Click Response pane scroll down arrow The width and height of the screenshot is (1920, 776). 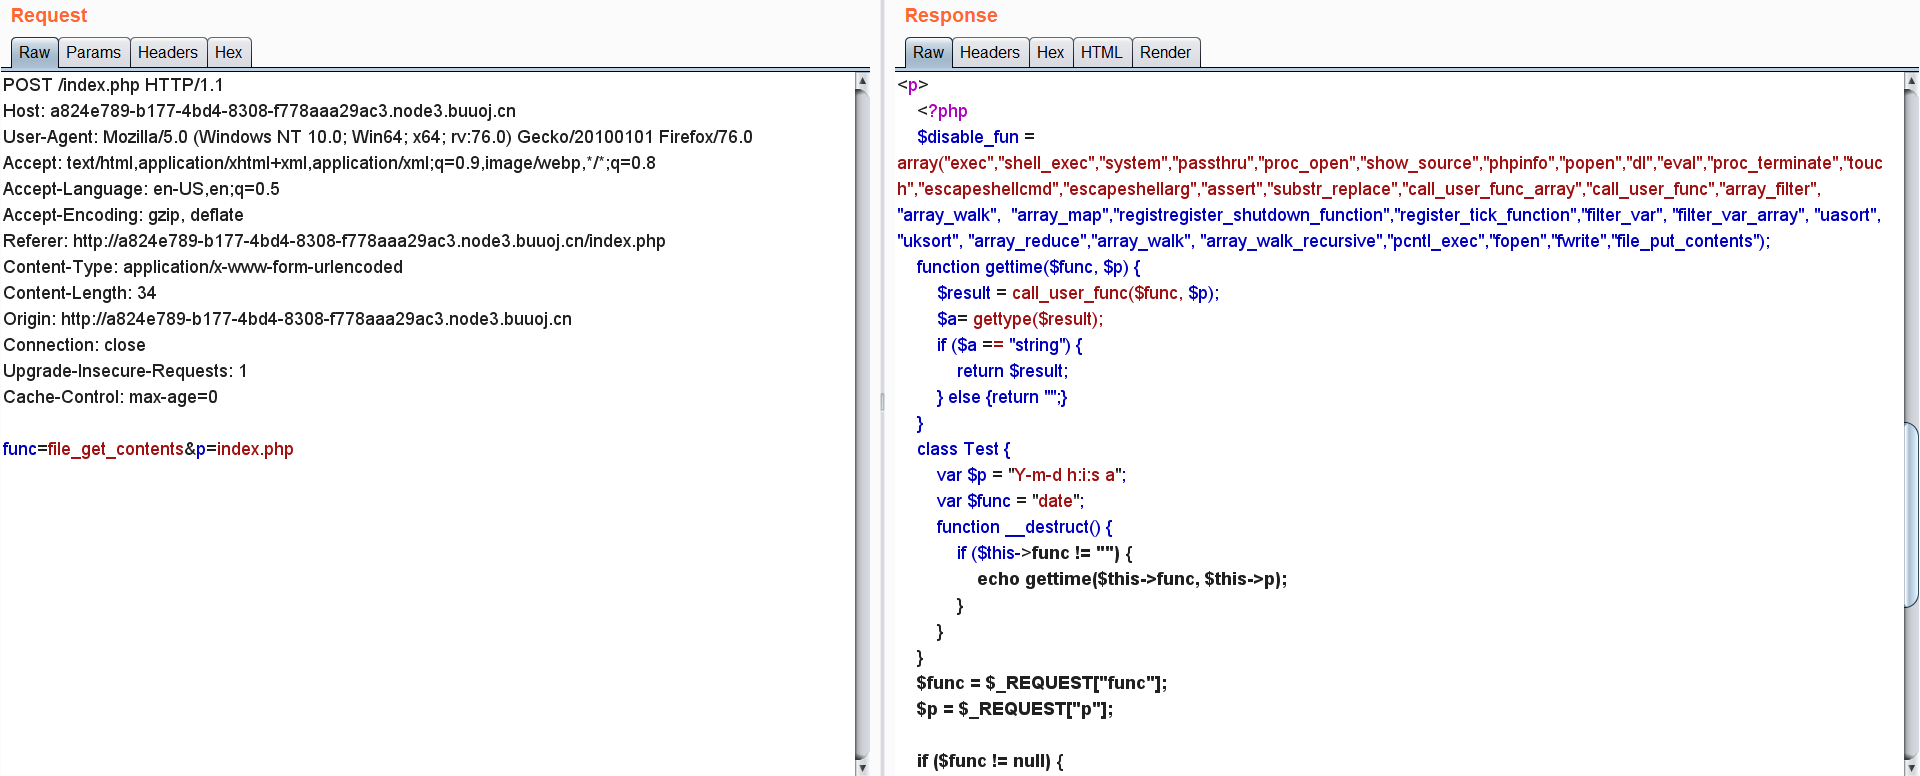click(1911, 767)
